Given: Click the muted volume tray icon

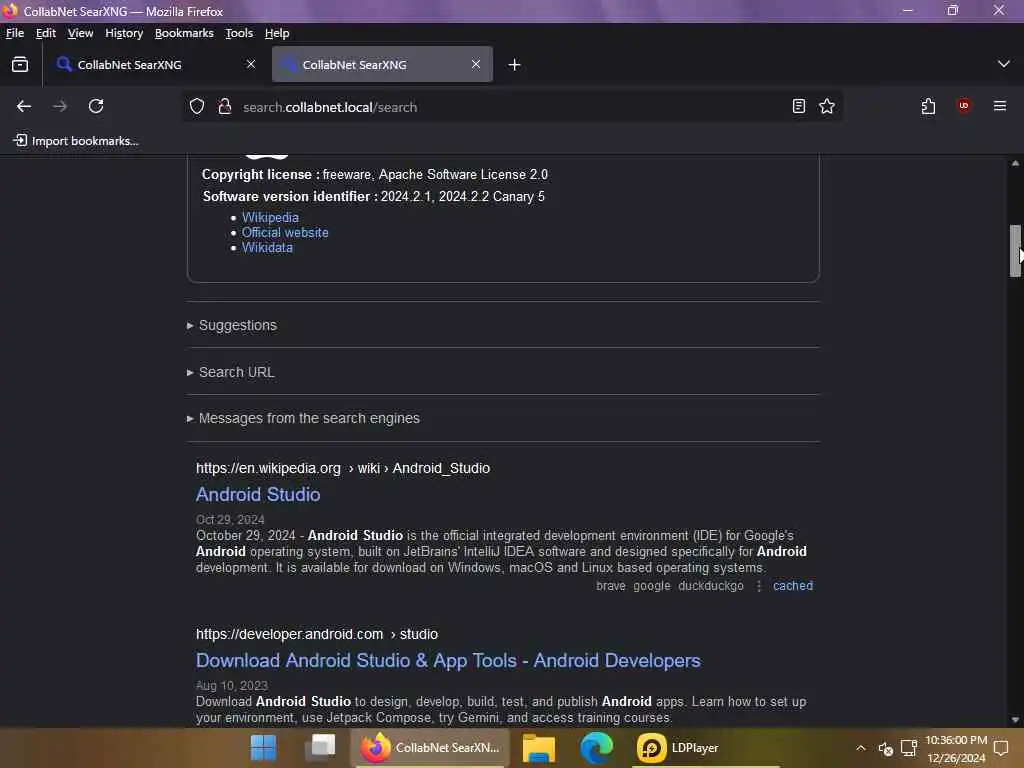Looking at the screenshot, I should 886,748.
